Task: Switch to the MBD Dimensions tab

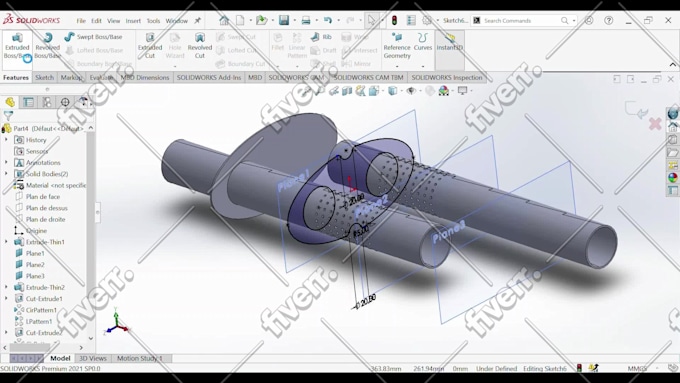Action: pos(145,77)
